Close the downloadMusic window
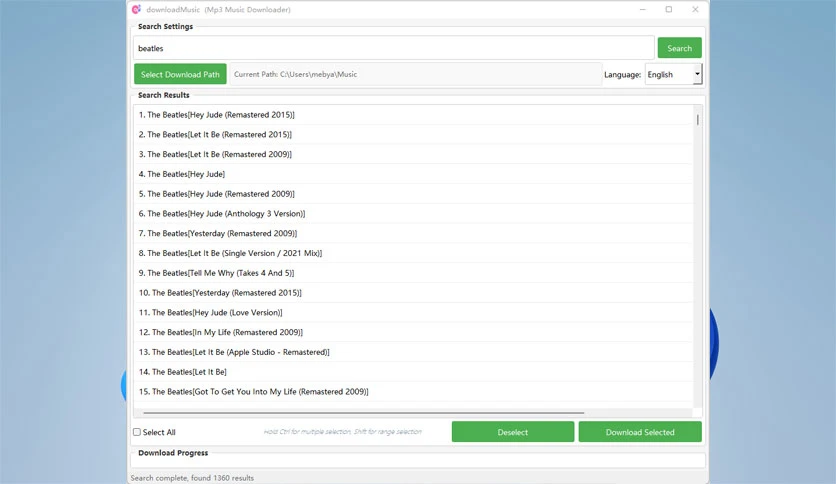836x484 pixels. 695,9
